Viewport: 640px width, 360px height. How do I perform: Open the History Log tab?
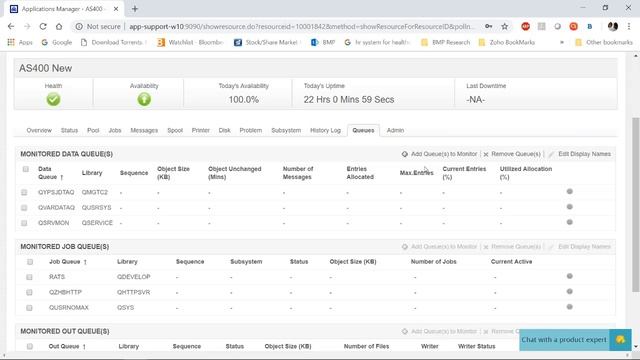325,130
